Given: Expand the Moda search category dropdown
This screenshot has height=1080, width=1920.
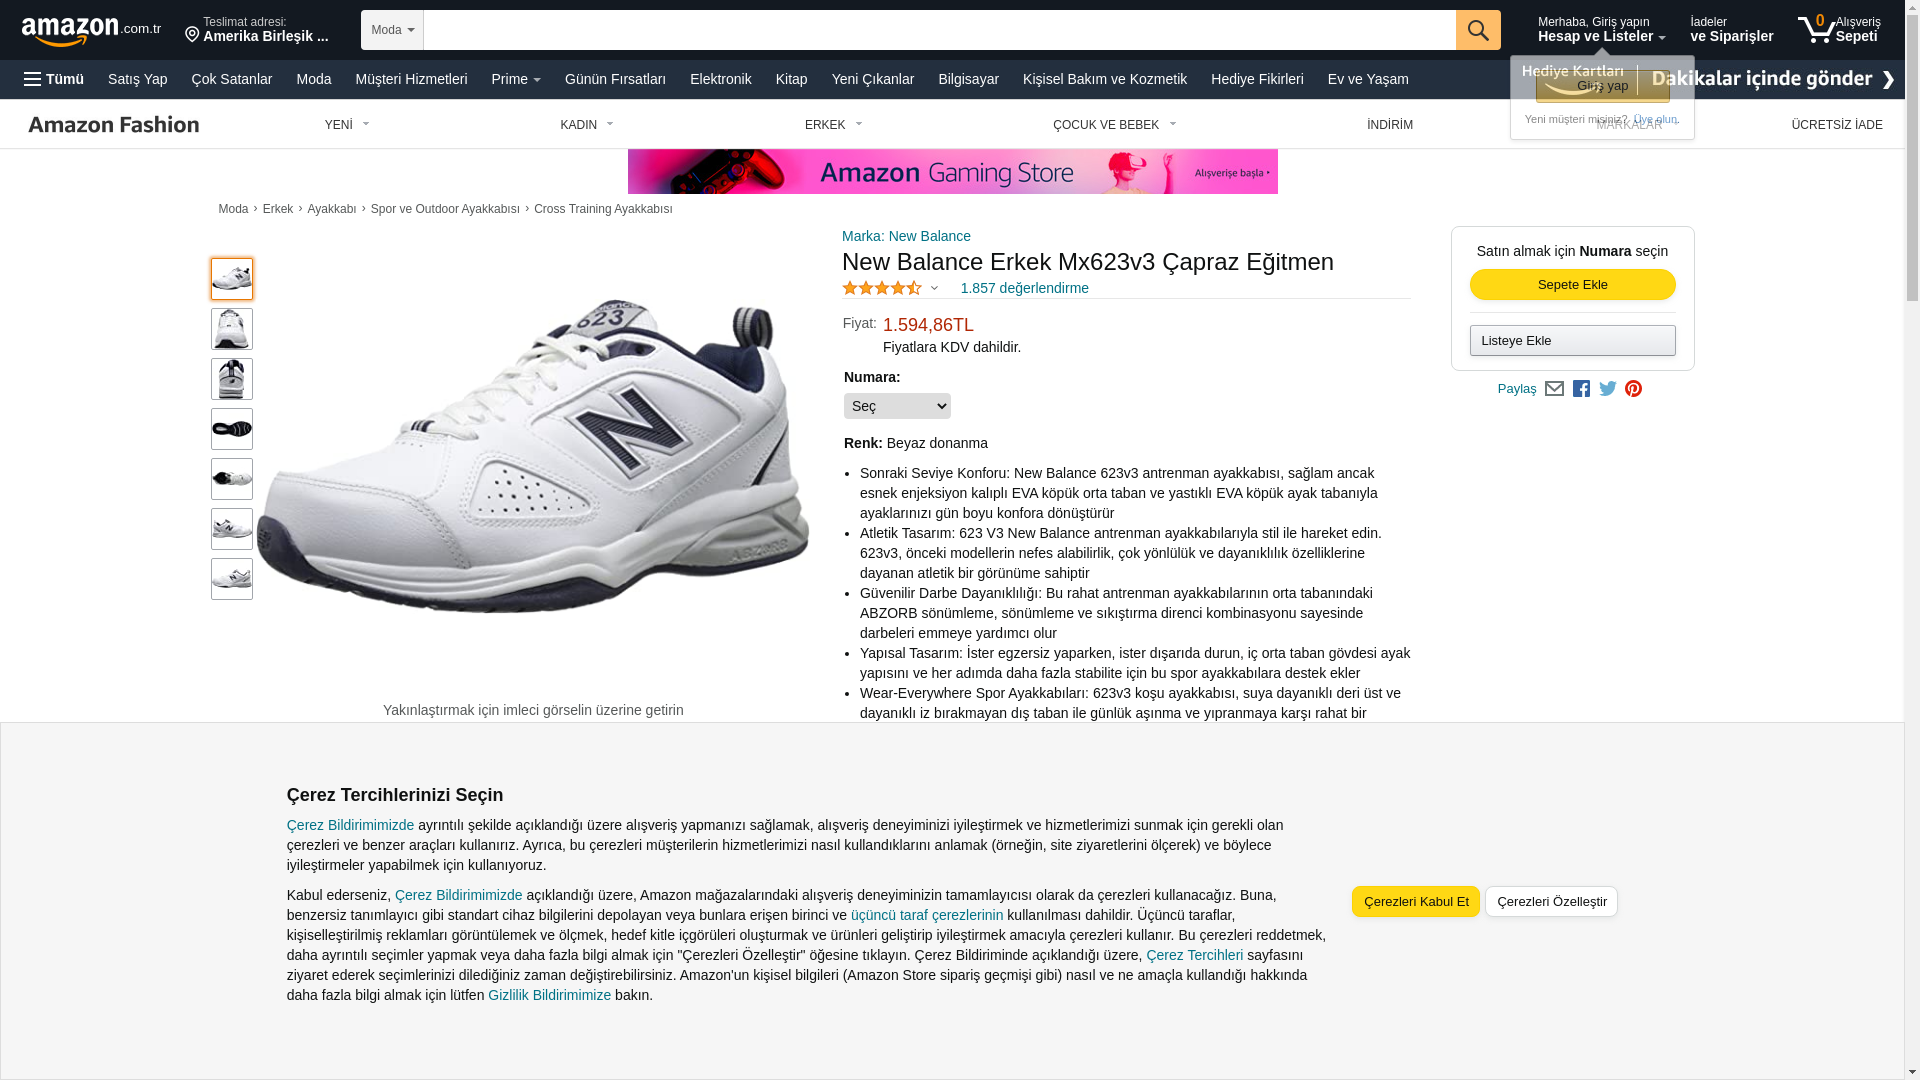Looking at the screenshot, I should coord(392,30).
